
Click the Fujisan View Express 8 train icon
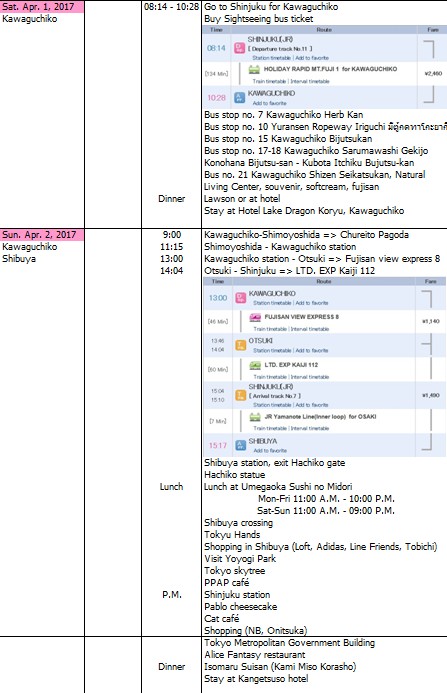[x=255, y=317]
